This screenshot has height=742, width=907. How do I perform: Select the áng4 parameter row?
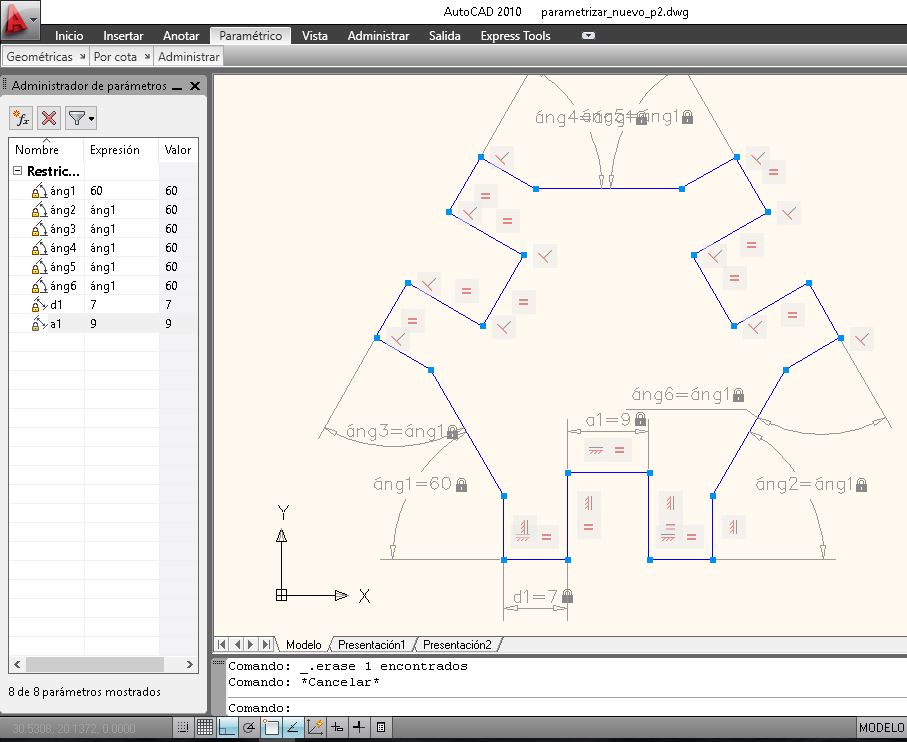(104, 248)
